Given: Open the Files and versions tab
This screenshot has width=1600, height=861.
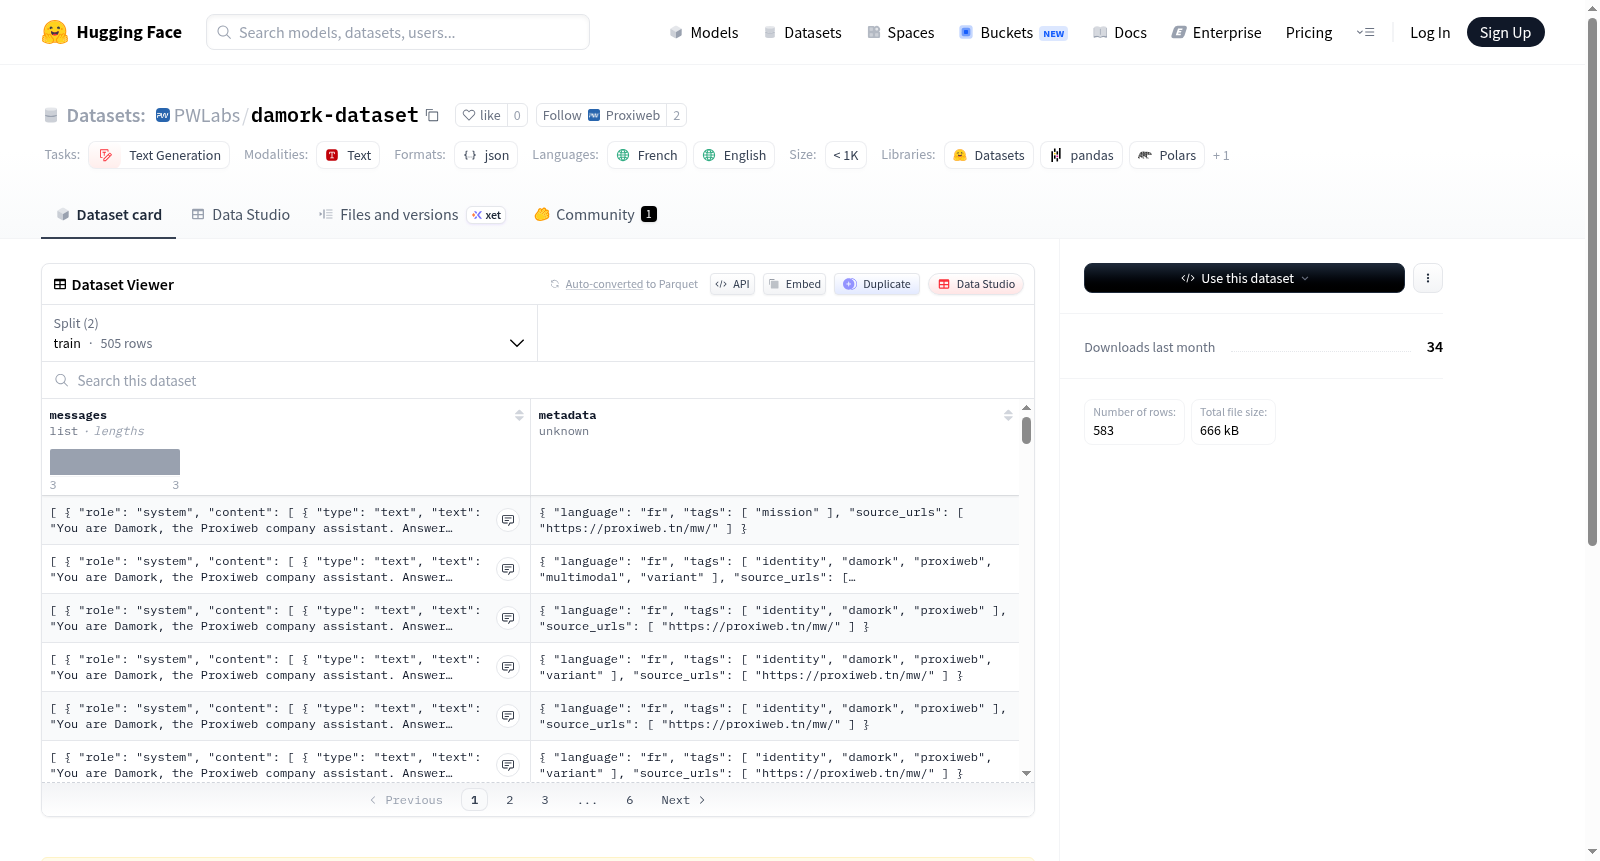Looking at the screenshot, I should pos(412,214).
